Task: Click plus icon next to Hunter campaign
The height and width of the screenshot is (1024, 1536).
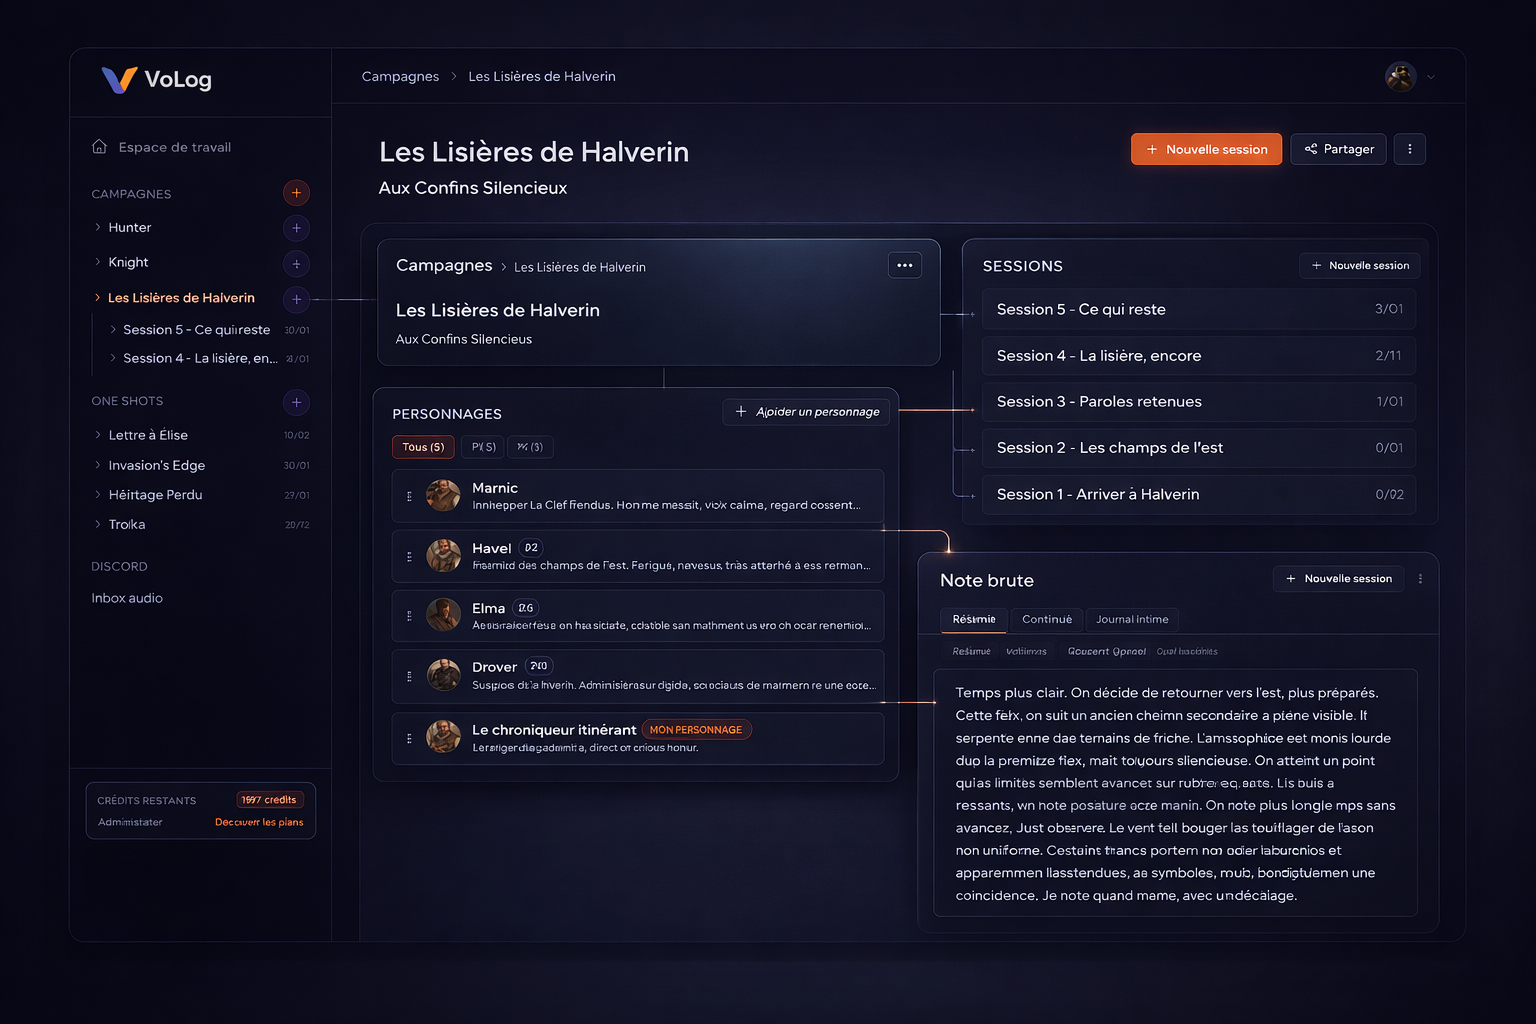Action: pyautogui.click(x=296, y=228)
